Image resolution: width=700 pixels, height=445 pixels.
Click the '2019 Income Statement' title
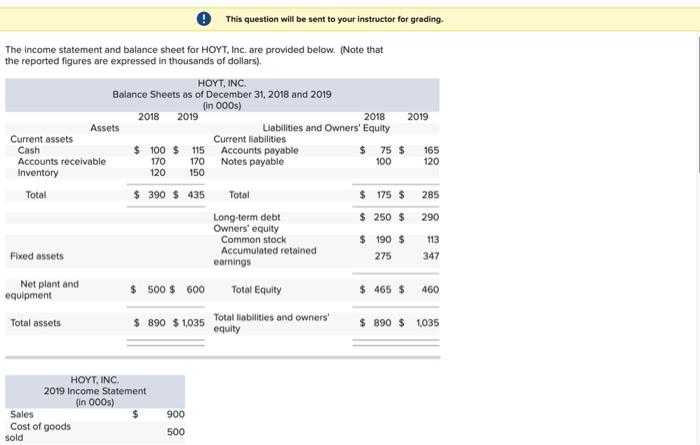coord(95,391)
